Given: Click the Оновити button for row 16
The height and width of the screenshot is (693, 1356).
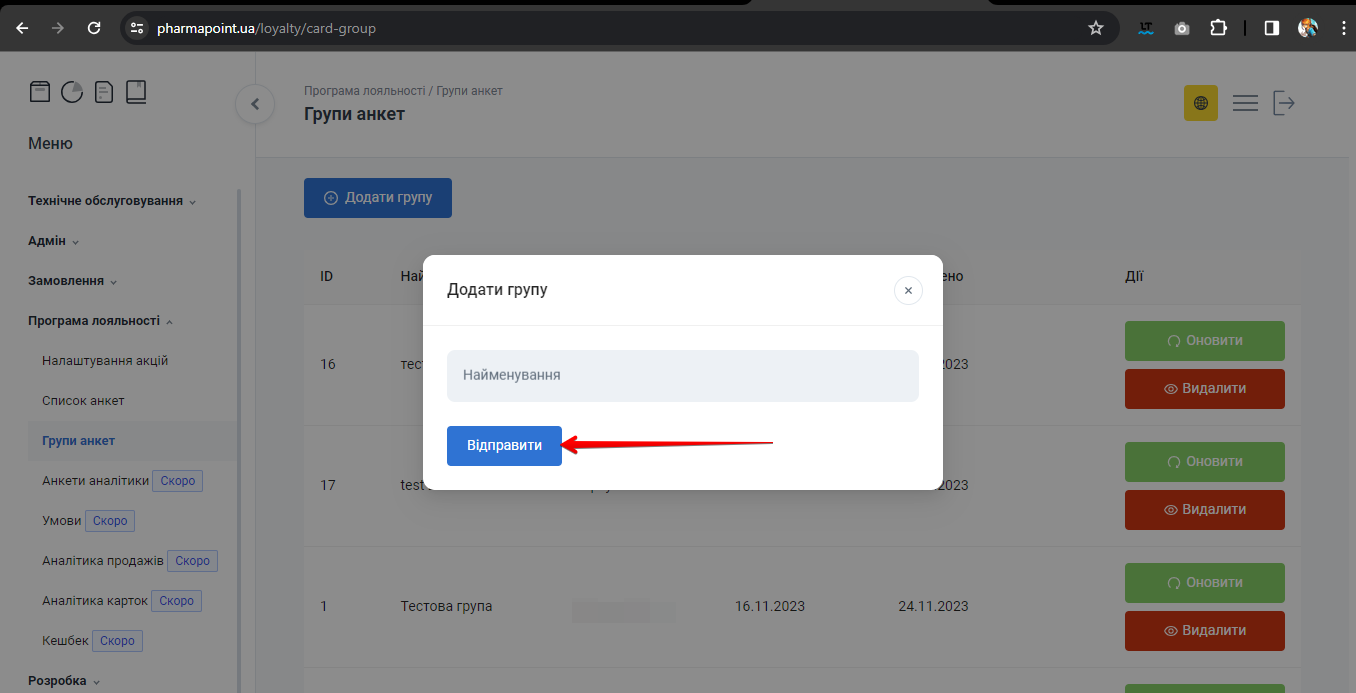Looking at the screenshot, I should [x=1204, y=341].
